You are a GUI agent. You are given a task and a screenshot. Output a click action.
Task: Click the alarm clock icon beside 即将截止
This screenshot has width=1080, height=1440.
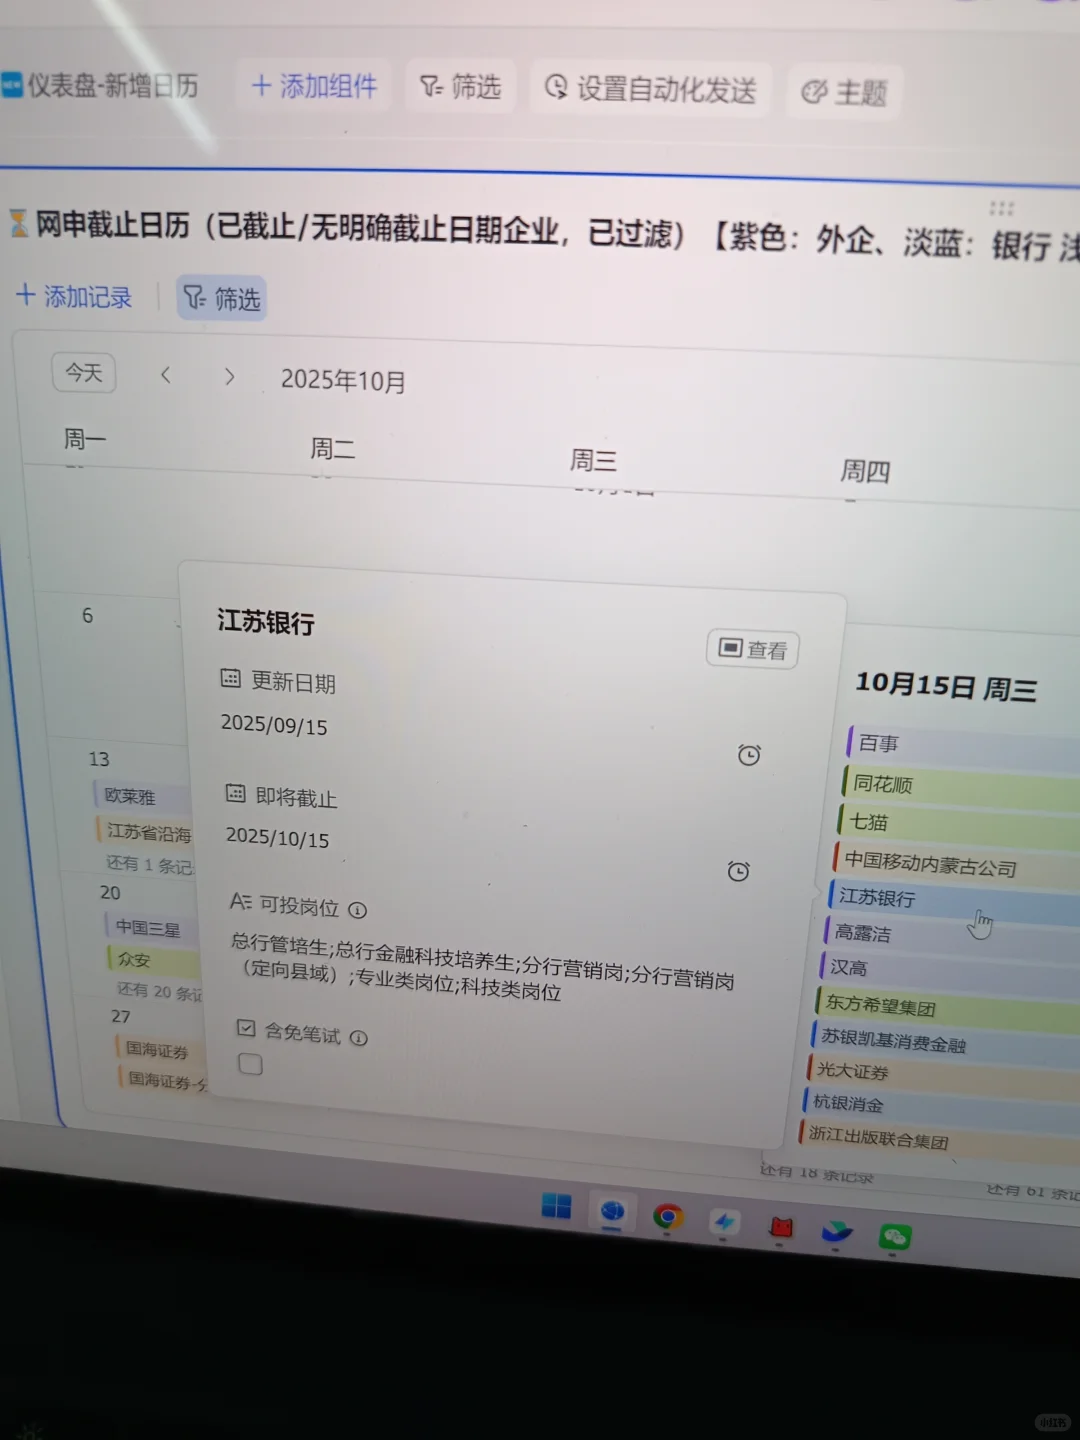(x=738, y=871)
